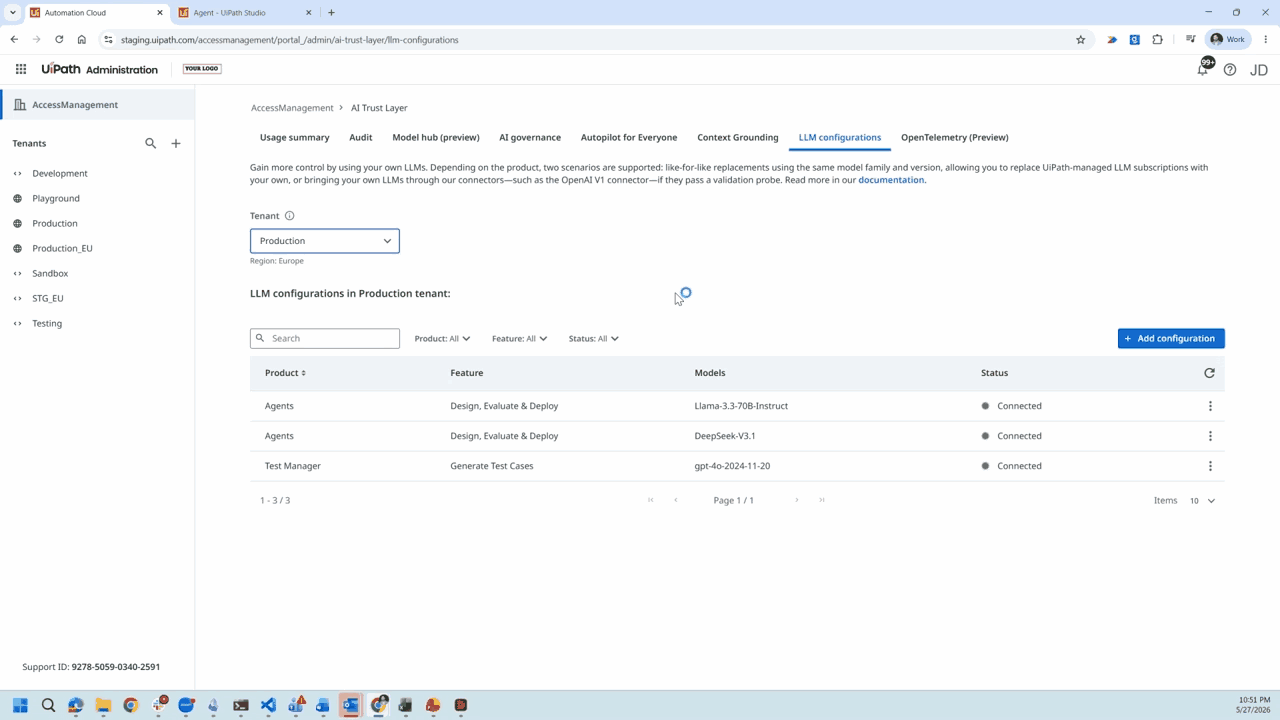
Task: Search tenants using the magnifier icon
Action: (151, 143)
